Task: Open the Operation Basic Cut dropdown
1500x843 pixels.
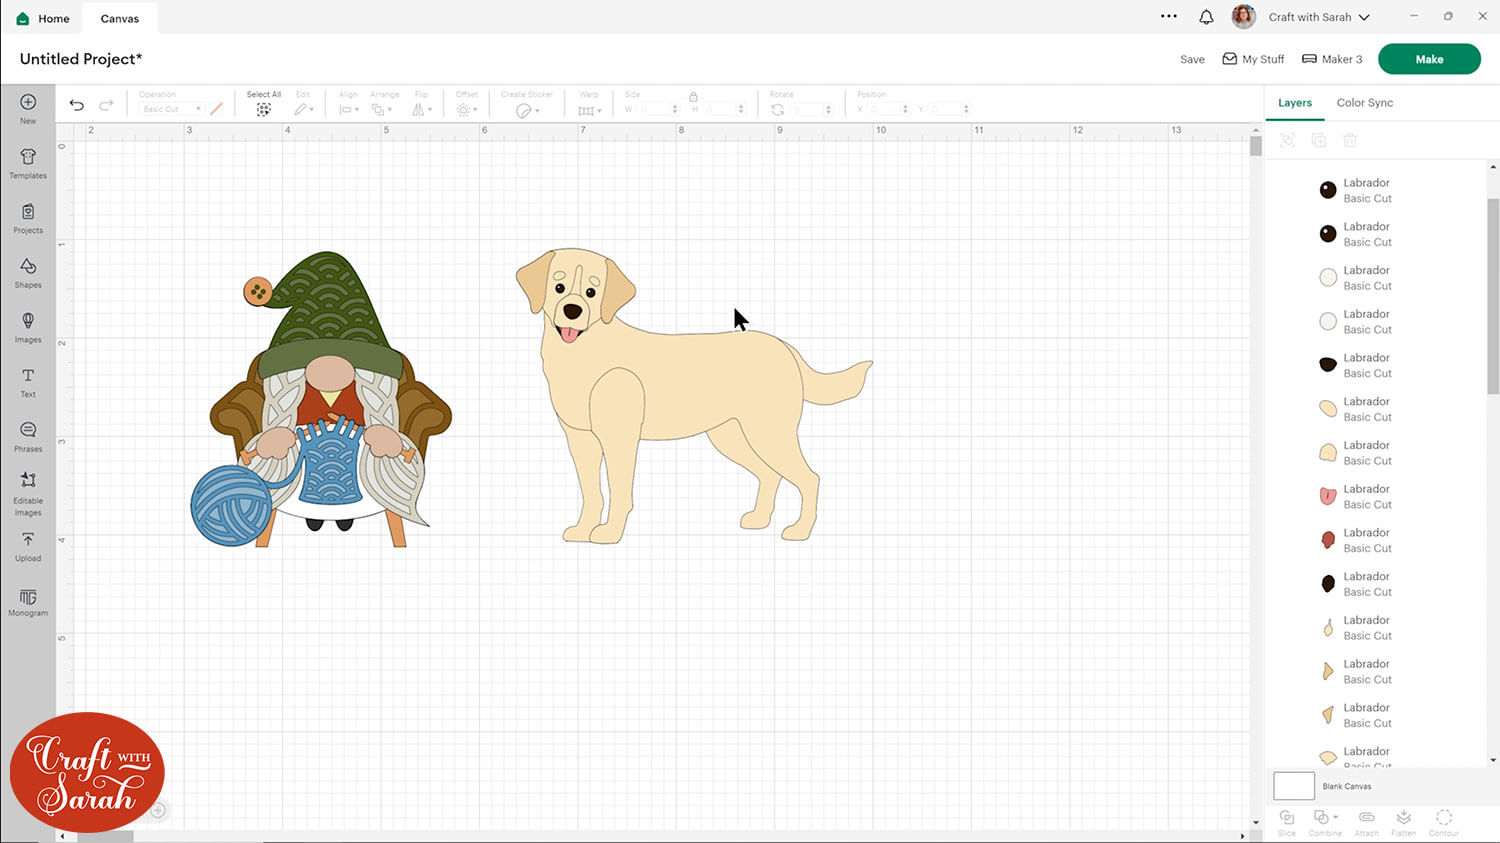Action: [x=171, y=109]
